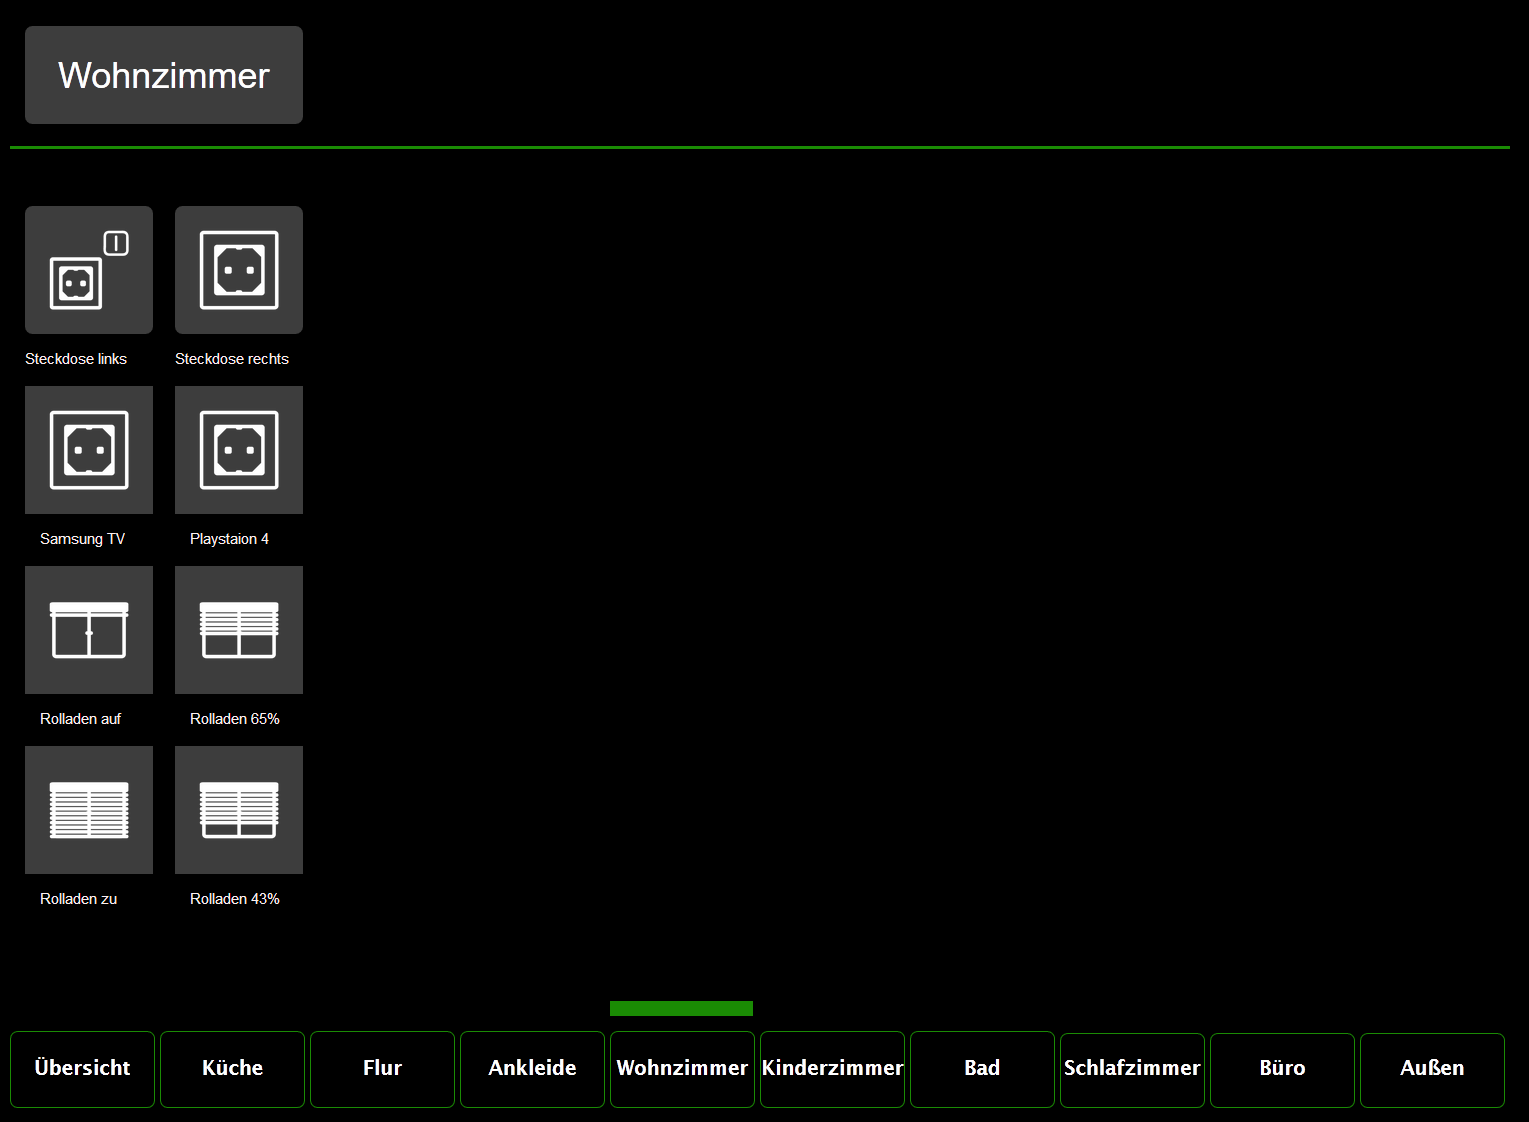Set shutters using Rolladen 65% icon
The height and width of the screenshot is (1122, 1529).
(x=239, y=630)
